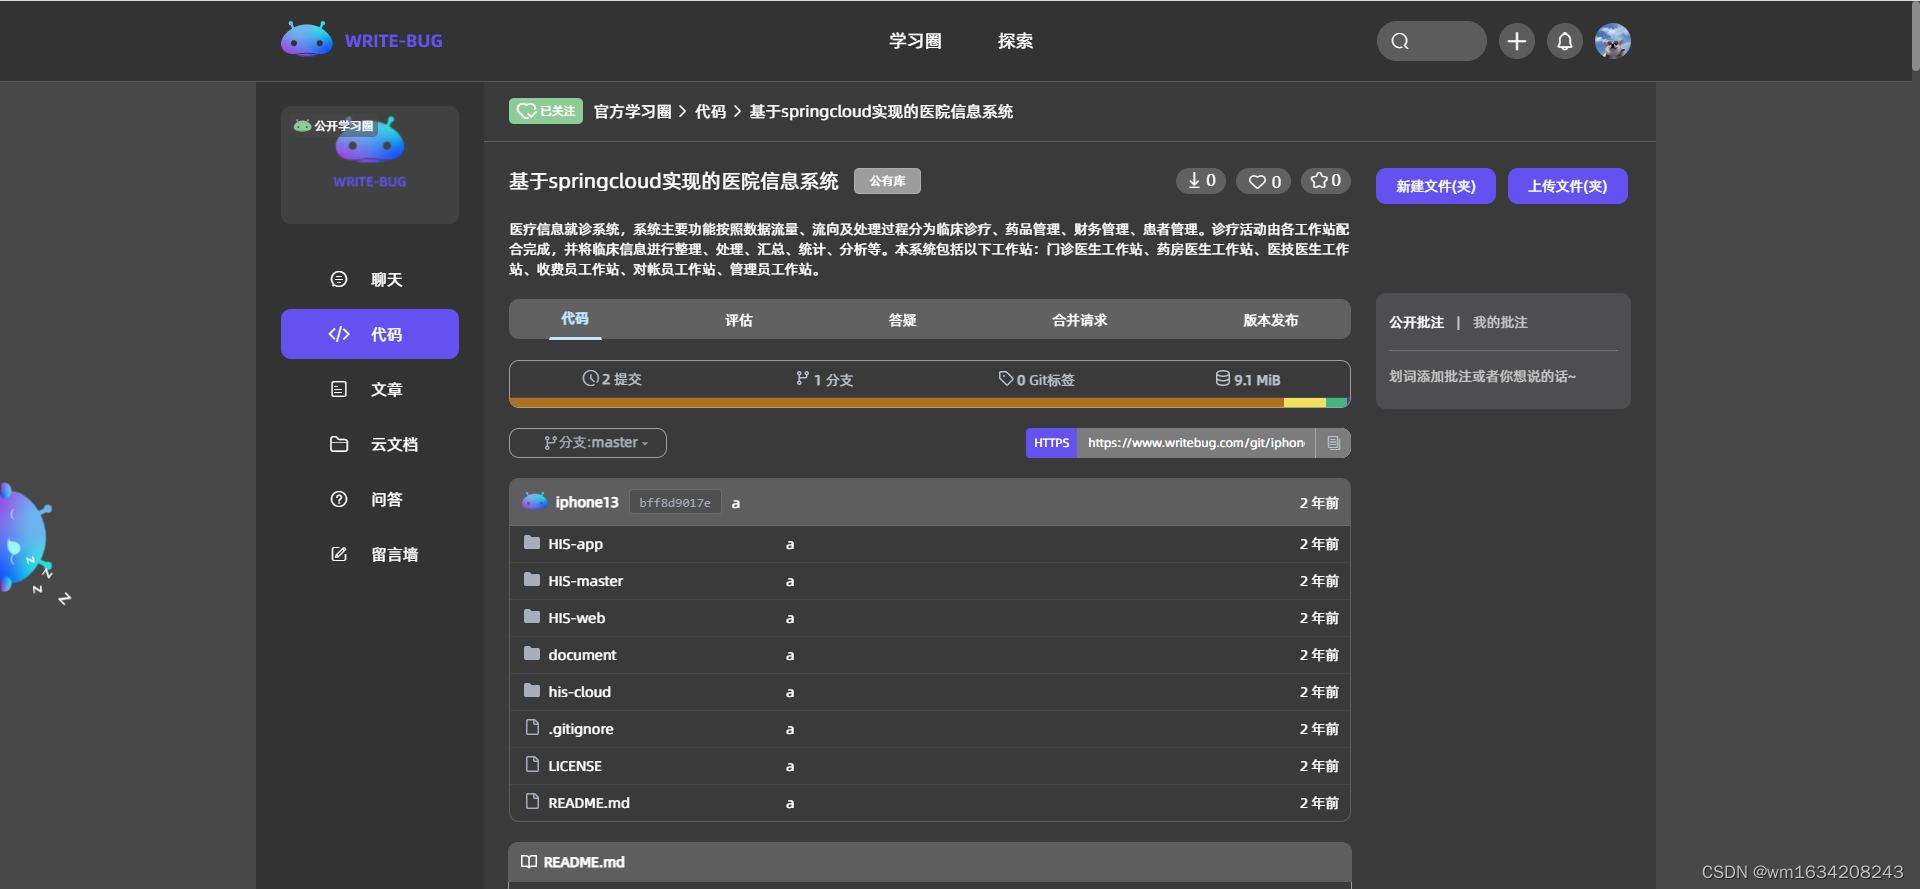1920x889 pixels.
Task: Click the iphone13 committer avatar
Action: pos(535,501)
